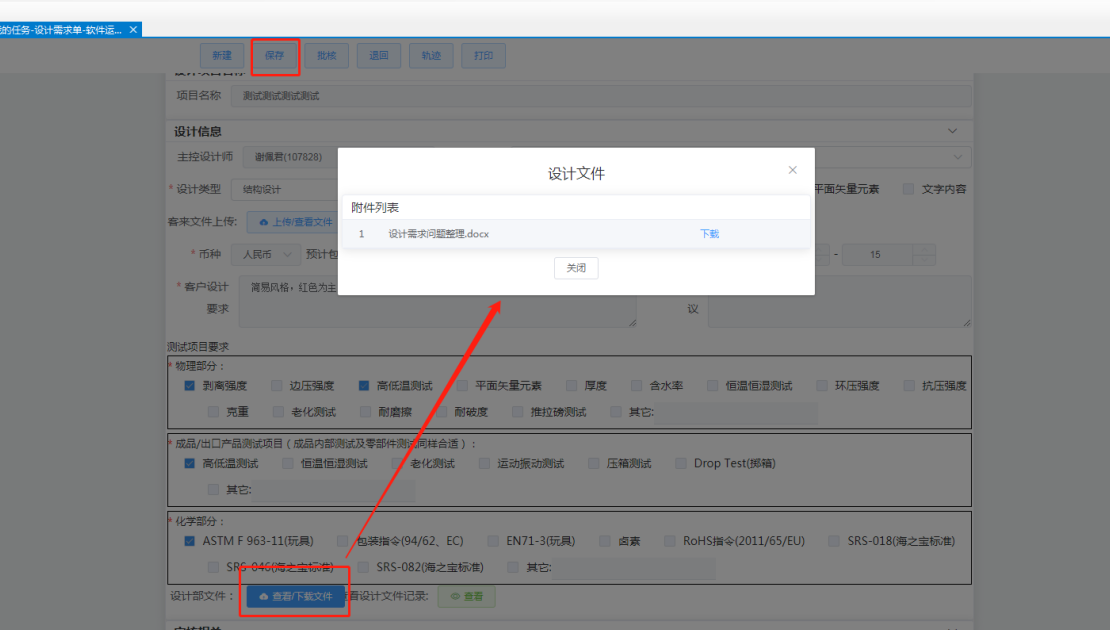
Task: Uncheck the ASTM F 963-11(玩具) checkbox
Action: [x=189, y=542]
